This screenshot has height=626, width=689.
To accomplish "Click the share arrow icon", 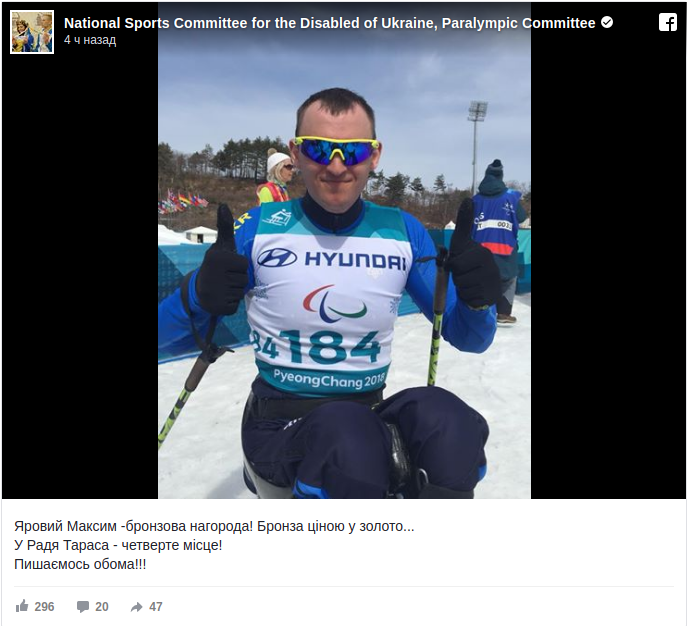I will pos(137,607).
